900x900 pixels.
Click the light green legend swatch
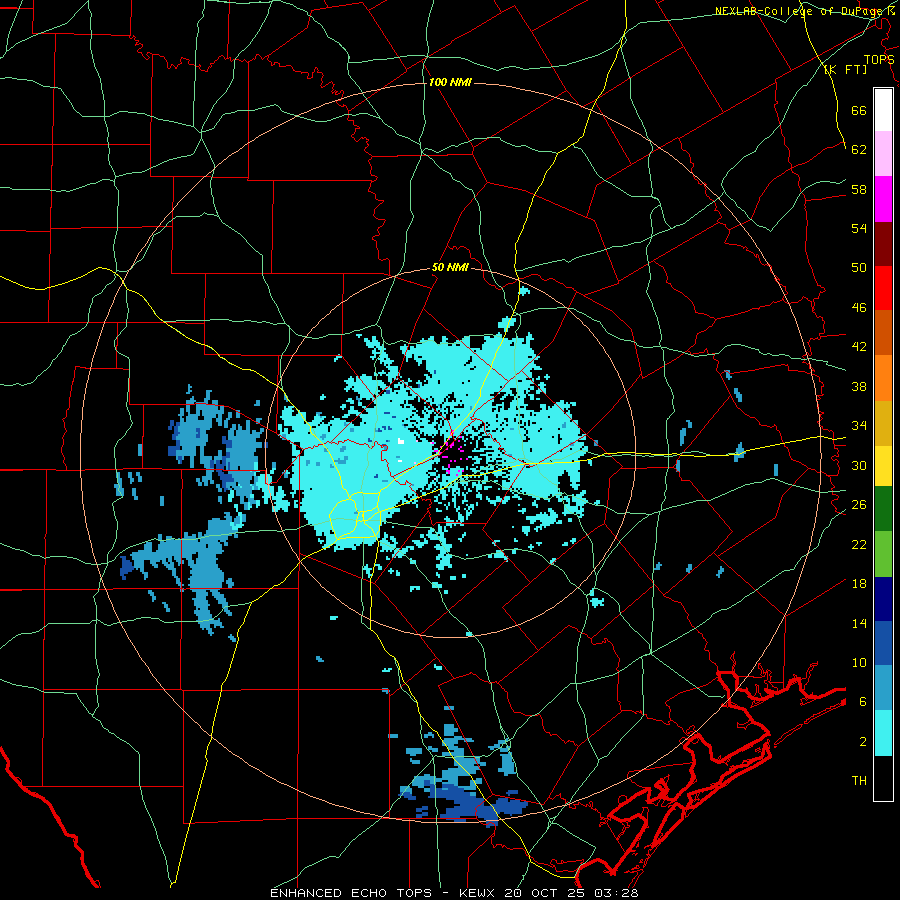coord(883,554)
